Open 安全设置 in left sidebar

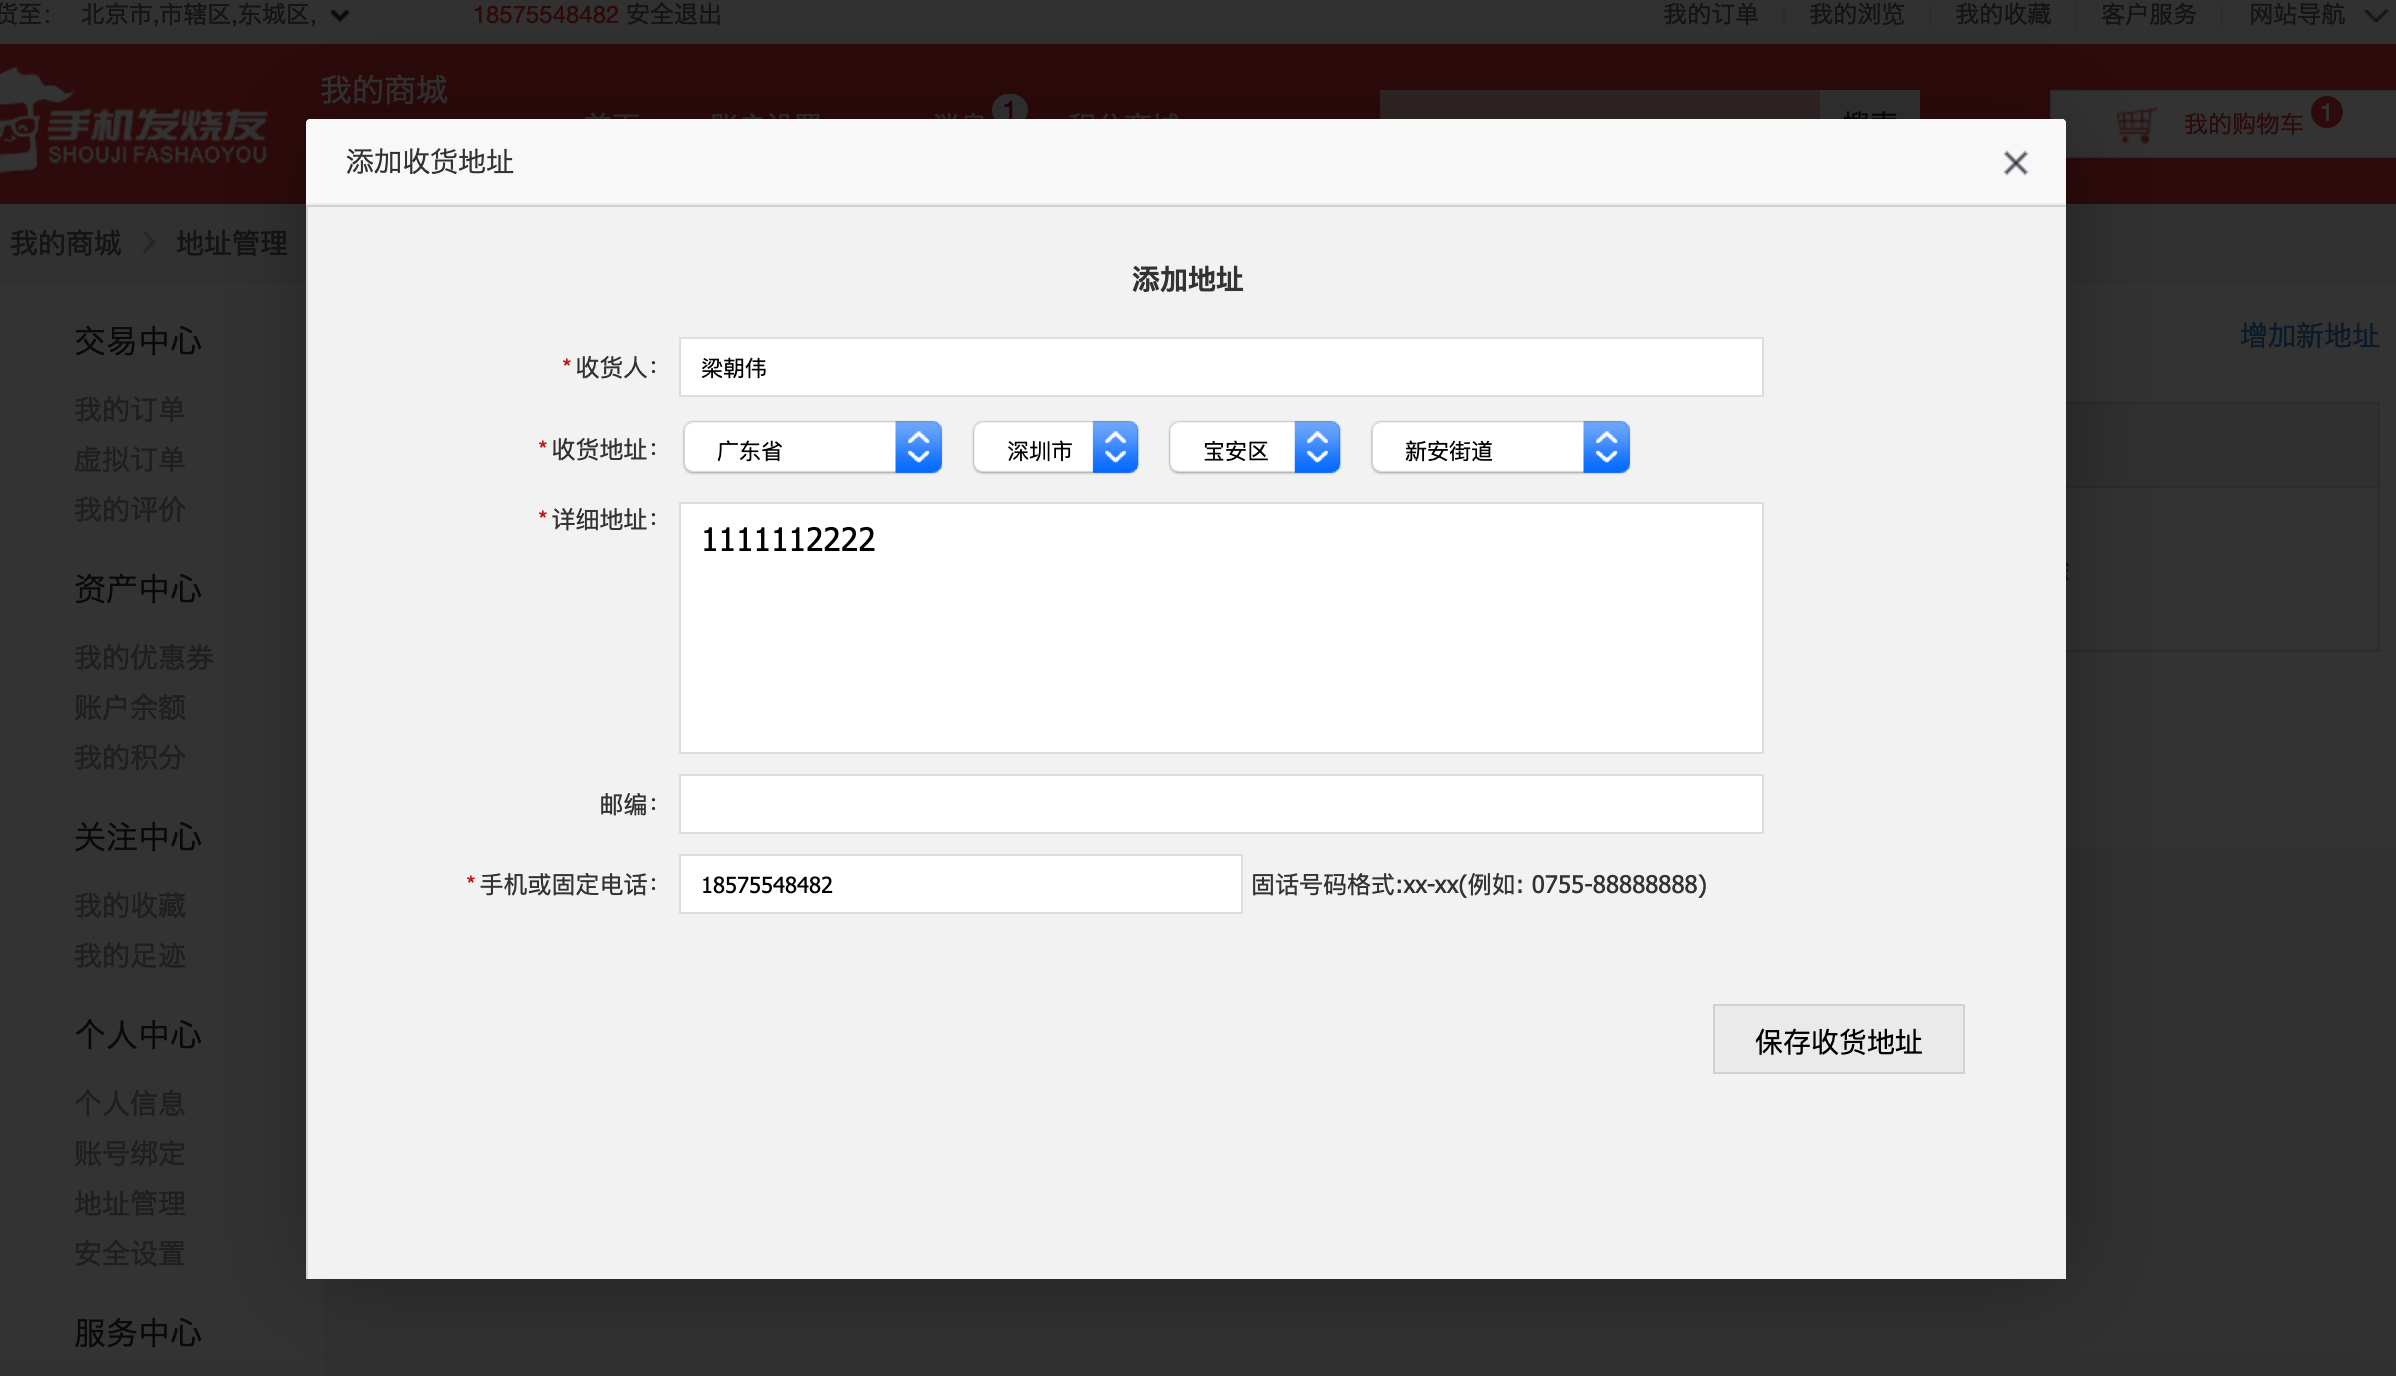pos(130,1253)
